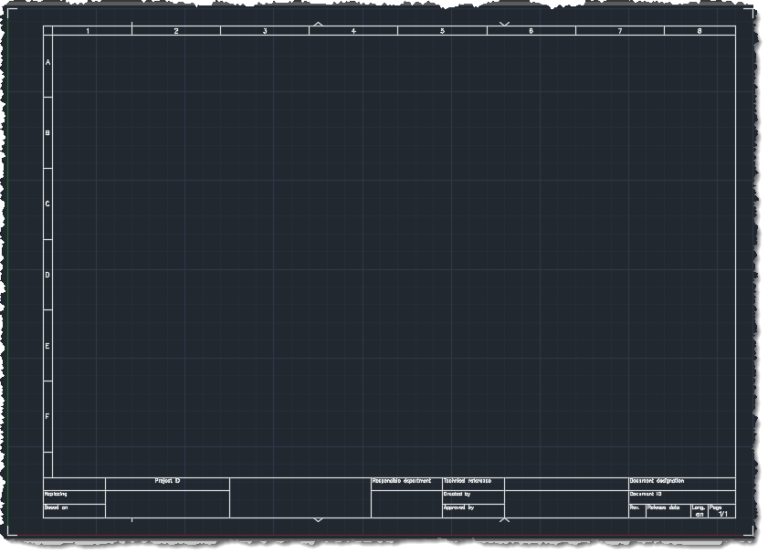The image size is (768, 554).
Task: Click the "Document designation" label
Action: (657, 481)
